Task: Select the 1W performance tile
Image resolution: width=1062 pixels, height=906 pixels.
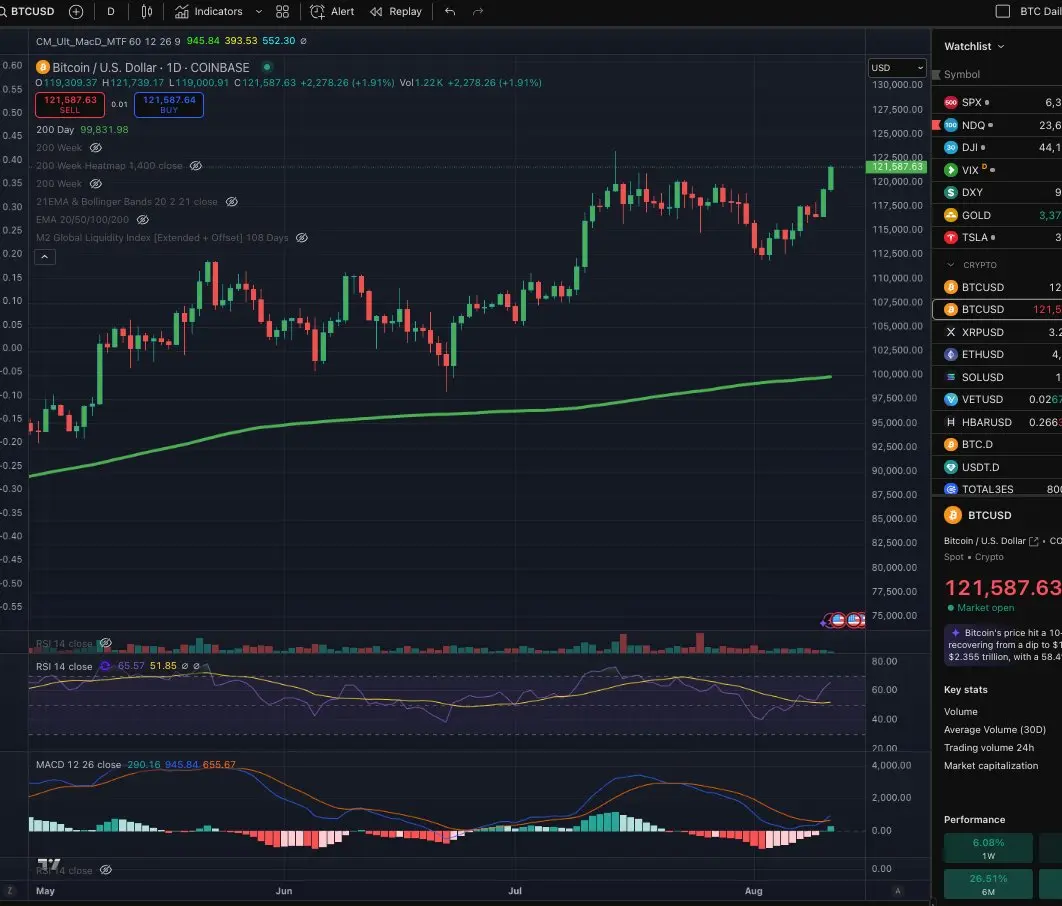Action: pos(988,848)
